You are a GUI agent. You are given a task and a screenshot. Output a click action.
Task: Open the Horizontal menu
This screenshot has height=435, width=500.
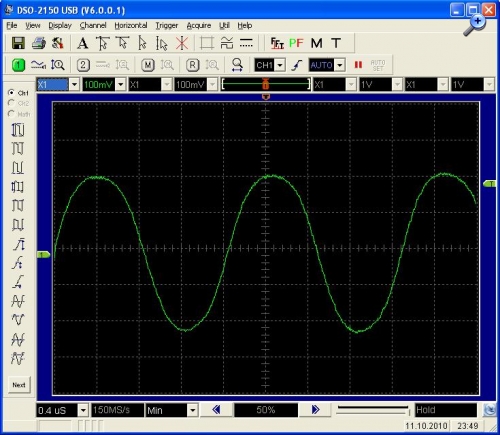pyautogui.click(x=131, y=26)
